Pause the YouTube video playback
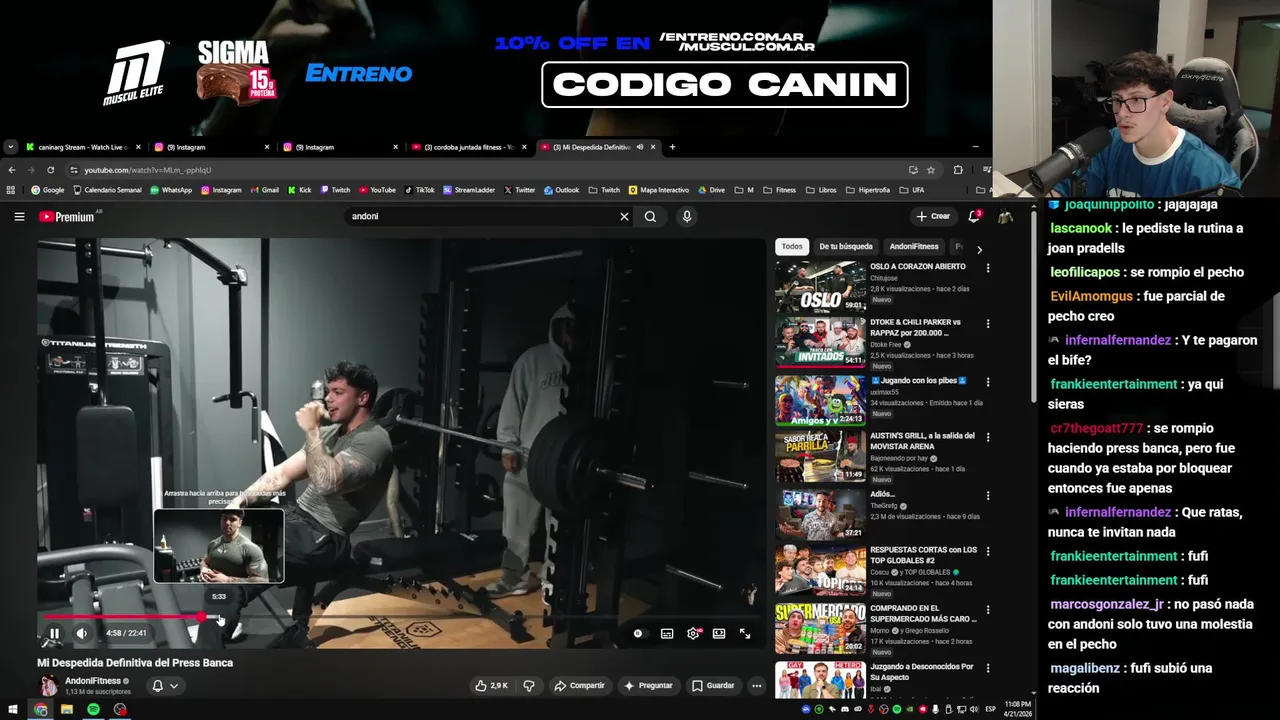This screenshot has width=1280, height=720. tap(54, 633)
